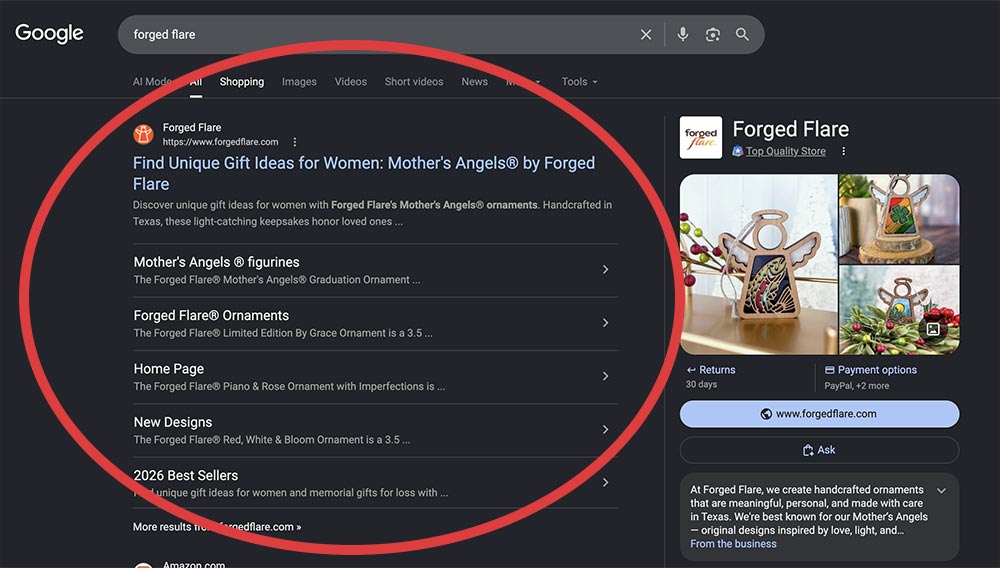The width and height of the screenshot is (1000, 568).
Task: Expand chevron on 2026 Best Sellers row
Action: click(x=605, y=483)
